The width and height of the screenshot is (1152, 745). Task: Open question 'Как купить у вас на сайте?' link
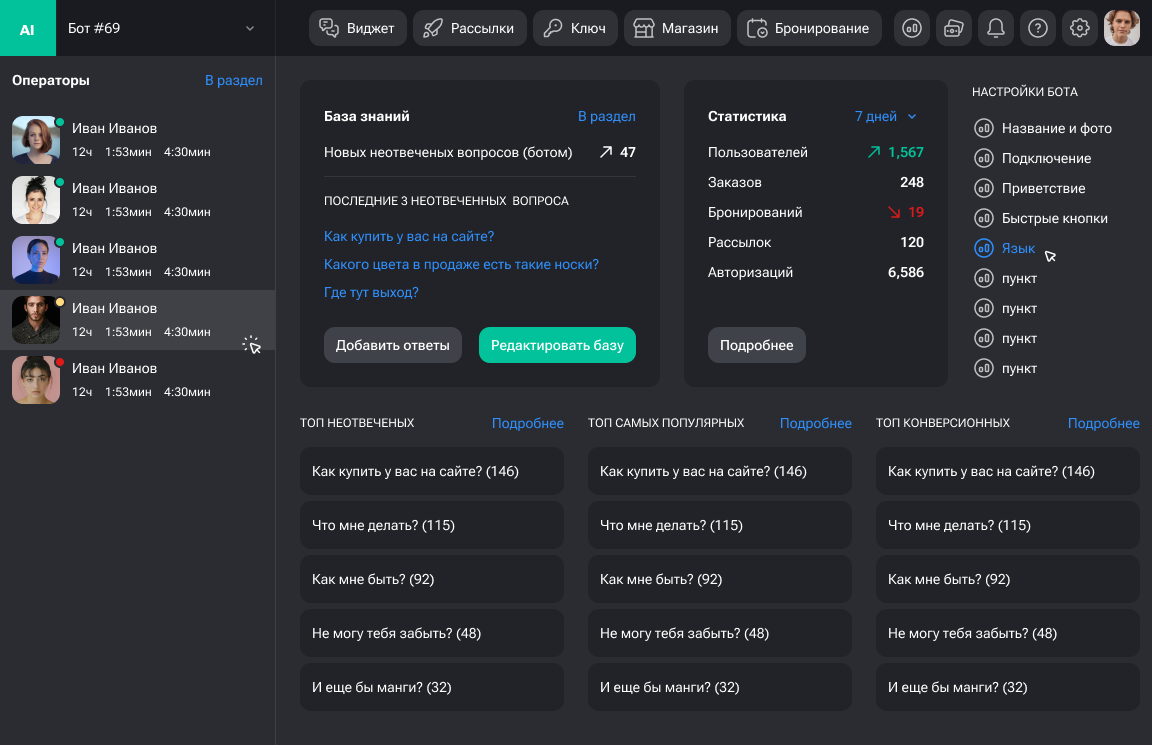pyautogui.click(x=409, y=236)
